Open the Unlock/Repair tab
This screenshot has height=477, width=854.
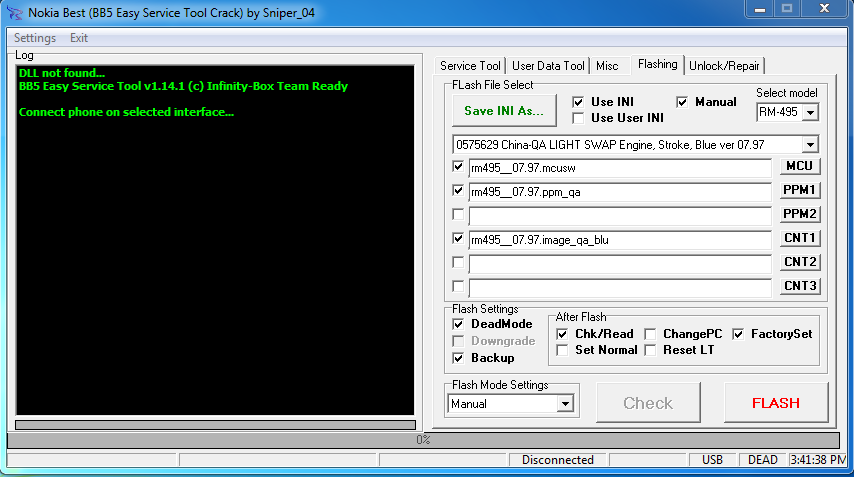[724, 66]
